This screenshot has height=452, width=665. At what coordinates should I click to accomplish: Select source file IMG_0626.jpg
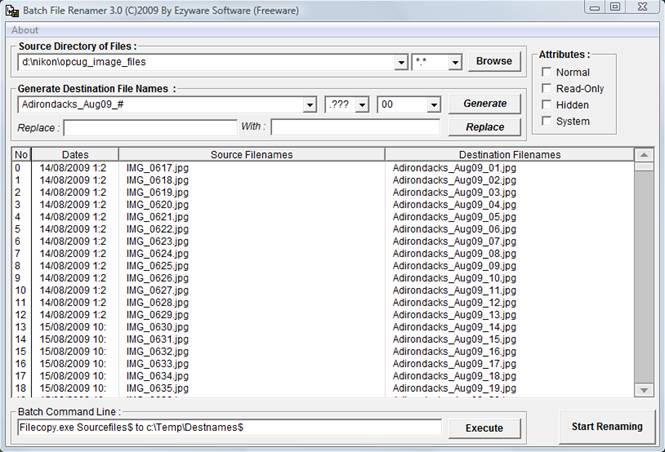click(x=157, y=278)
